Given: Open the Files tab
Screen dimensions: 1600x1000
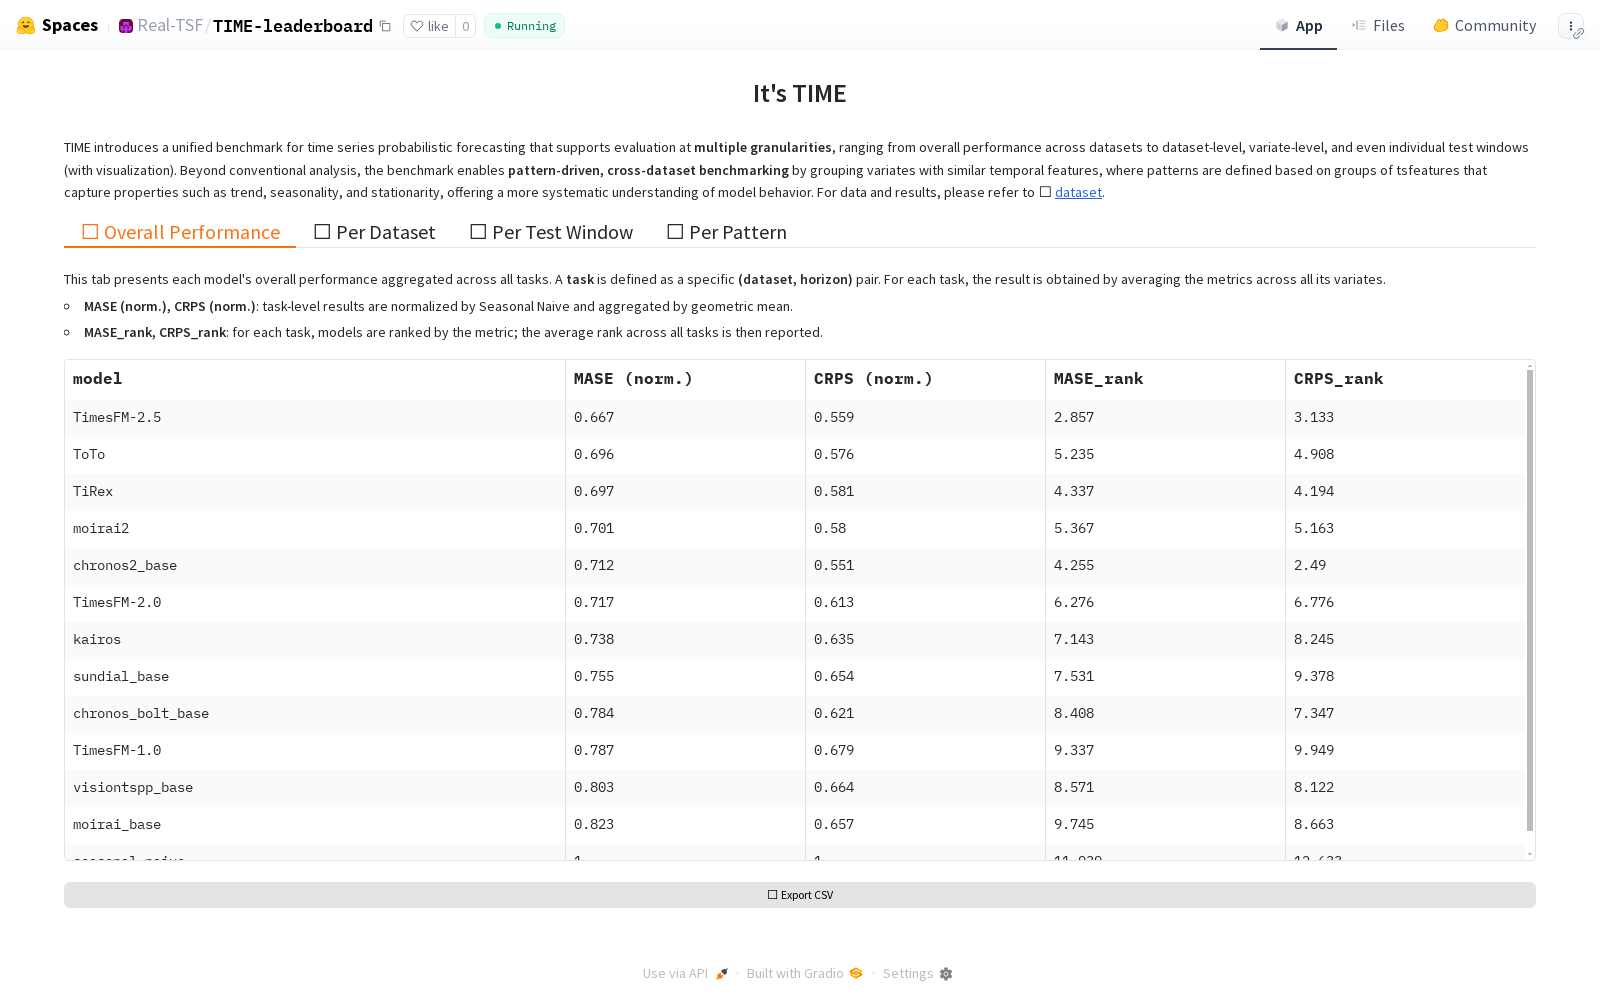Looking at the screenshot, I should (x=1378, y=26).
